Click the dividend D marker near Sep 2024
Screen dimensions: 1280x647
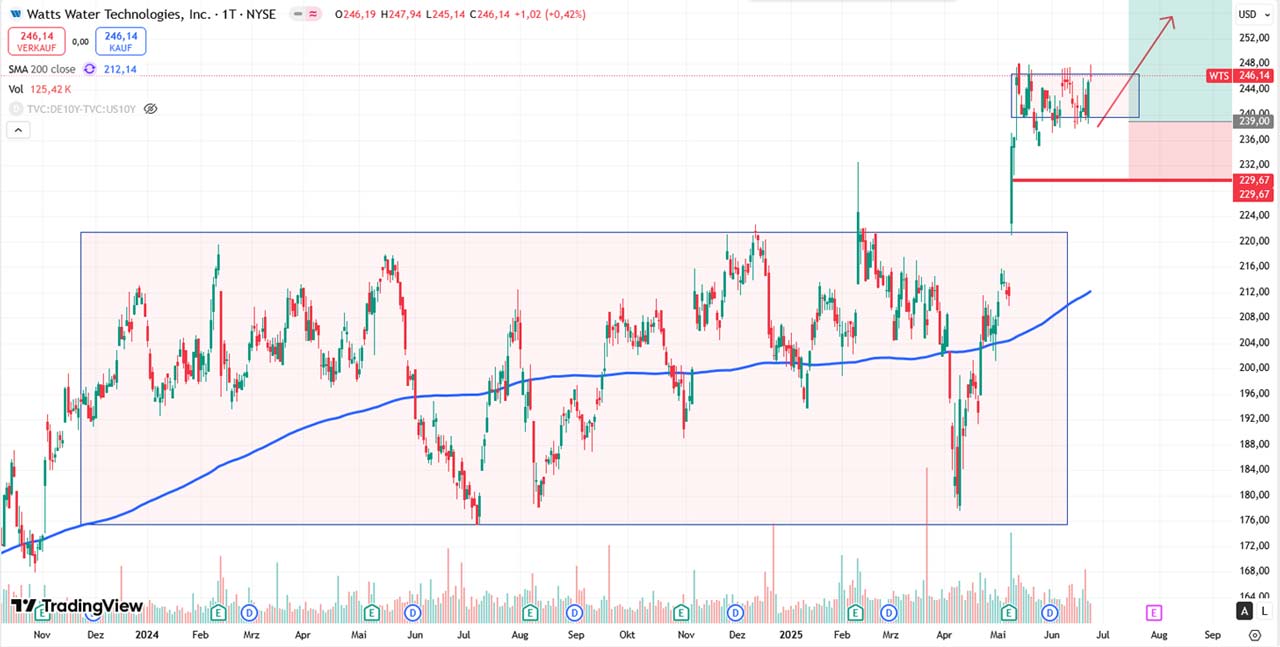pyautogui.click(x=574, y=612)
